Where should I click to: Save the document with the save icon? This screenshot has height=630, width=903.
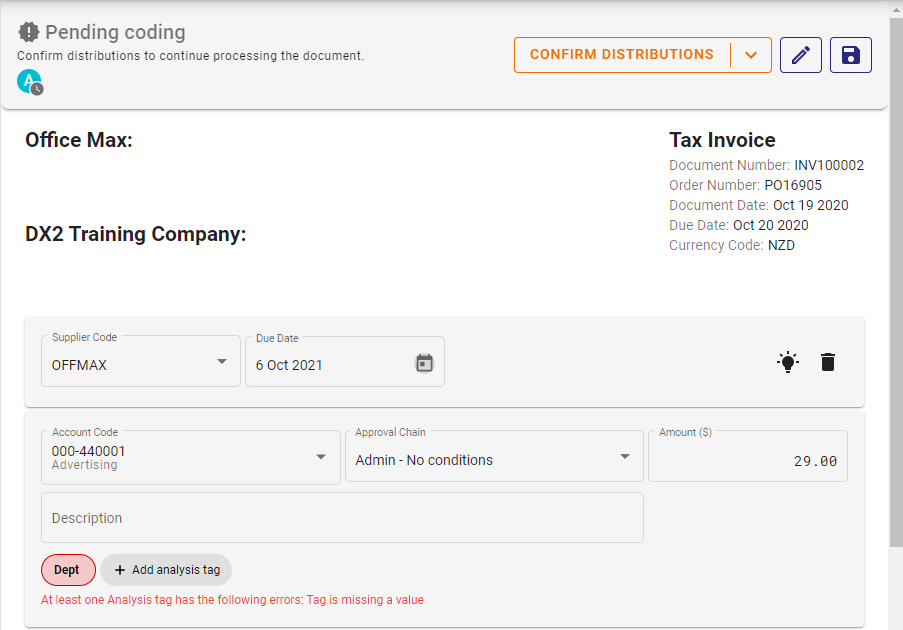(850, 55)
